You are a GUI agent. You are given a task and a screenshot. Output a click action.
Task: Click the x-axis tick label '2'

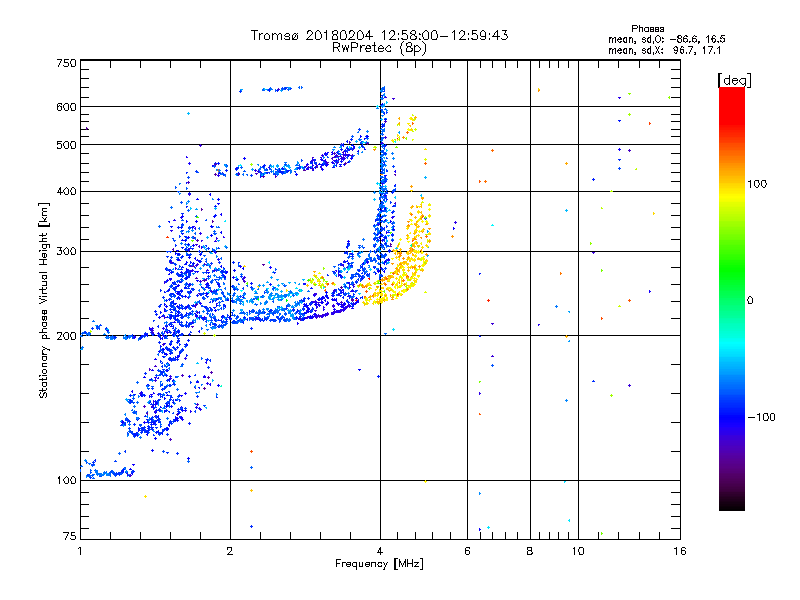230,551
